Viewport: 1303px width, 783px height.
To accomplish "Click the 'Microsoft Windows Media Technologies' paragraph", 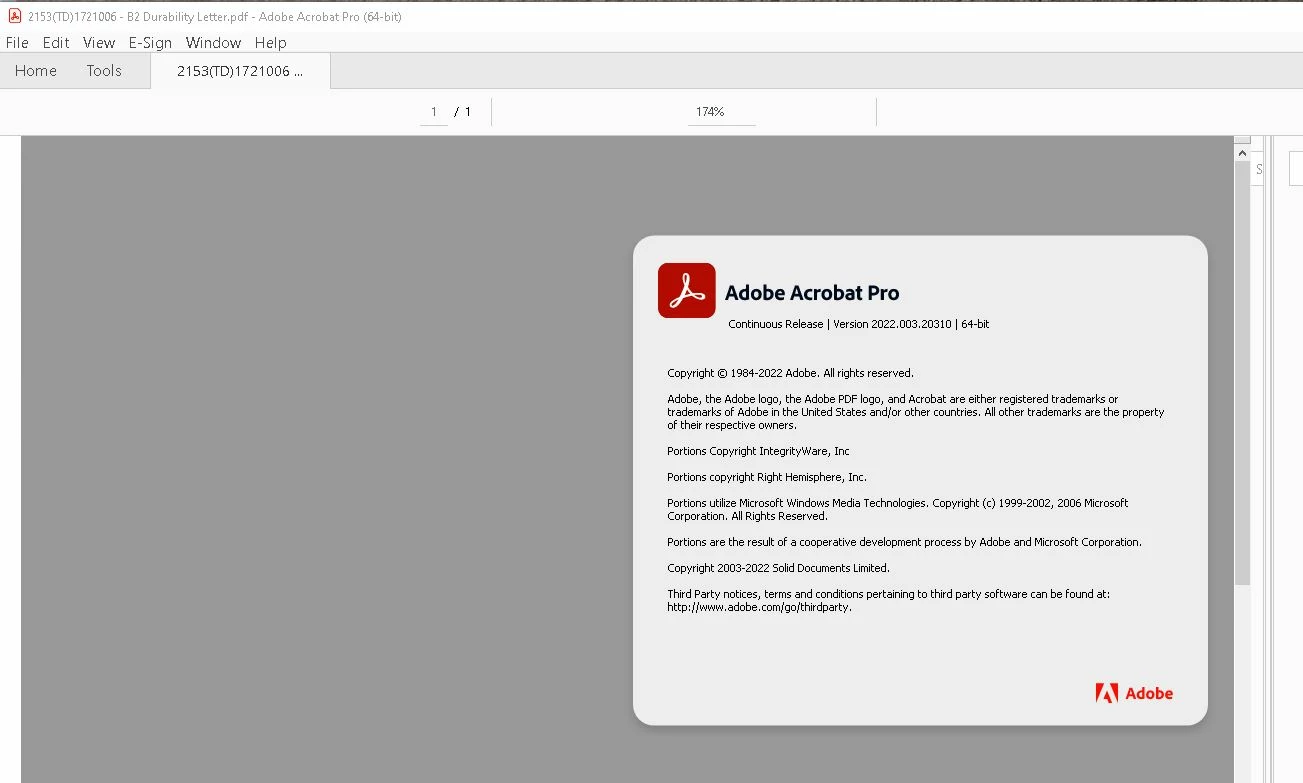I will pos(898,510).
